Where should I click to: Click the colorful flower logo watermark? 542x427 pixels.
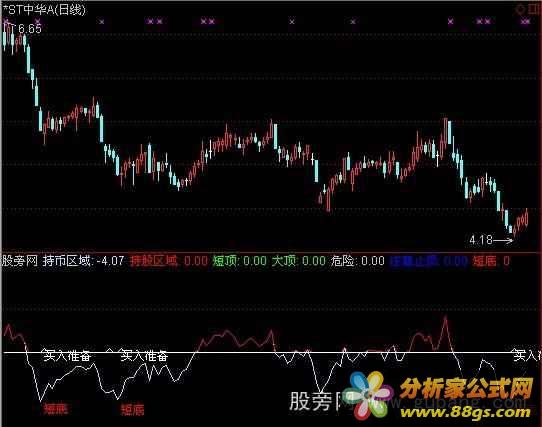click(x=371, y=394)
